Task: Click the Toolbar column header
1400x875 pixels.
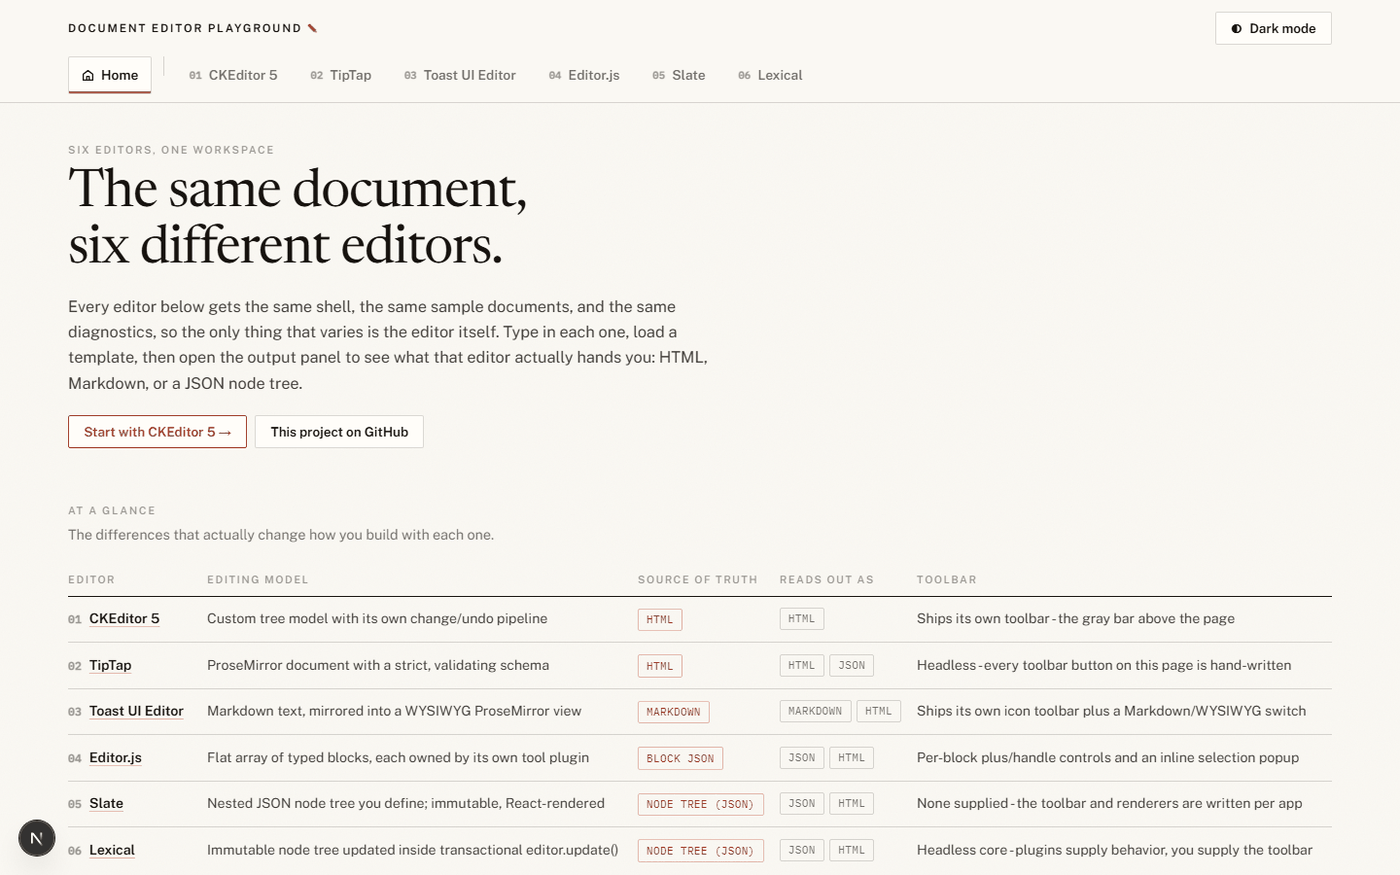Action: click(947, 580)
